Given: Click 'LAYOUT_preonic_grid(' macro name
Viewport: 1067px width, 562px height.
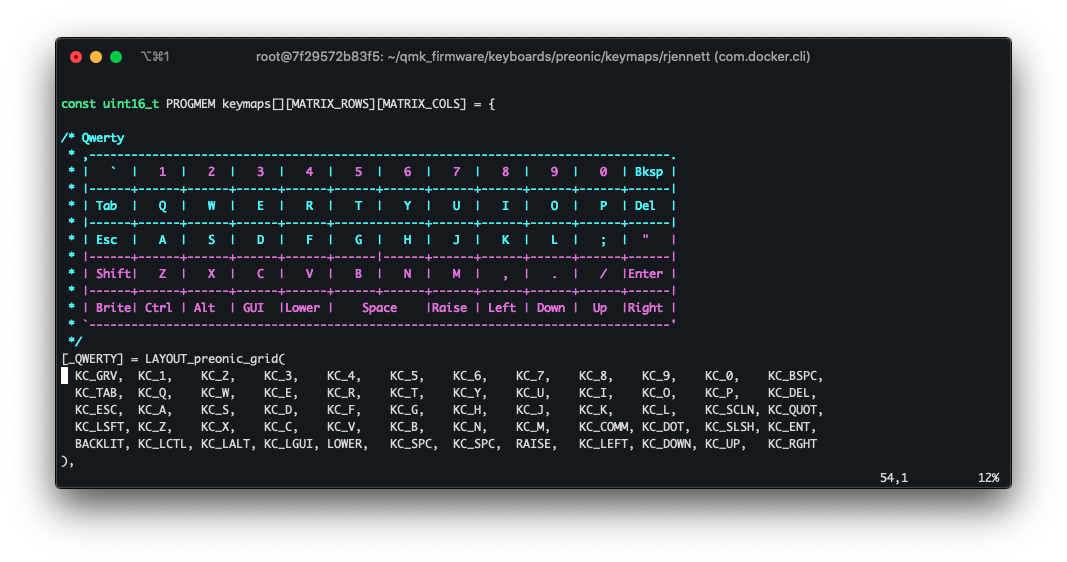Looking at the screenshot, I should pyautogui.click(x=215, y=359).
